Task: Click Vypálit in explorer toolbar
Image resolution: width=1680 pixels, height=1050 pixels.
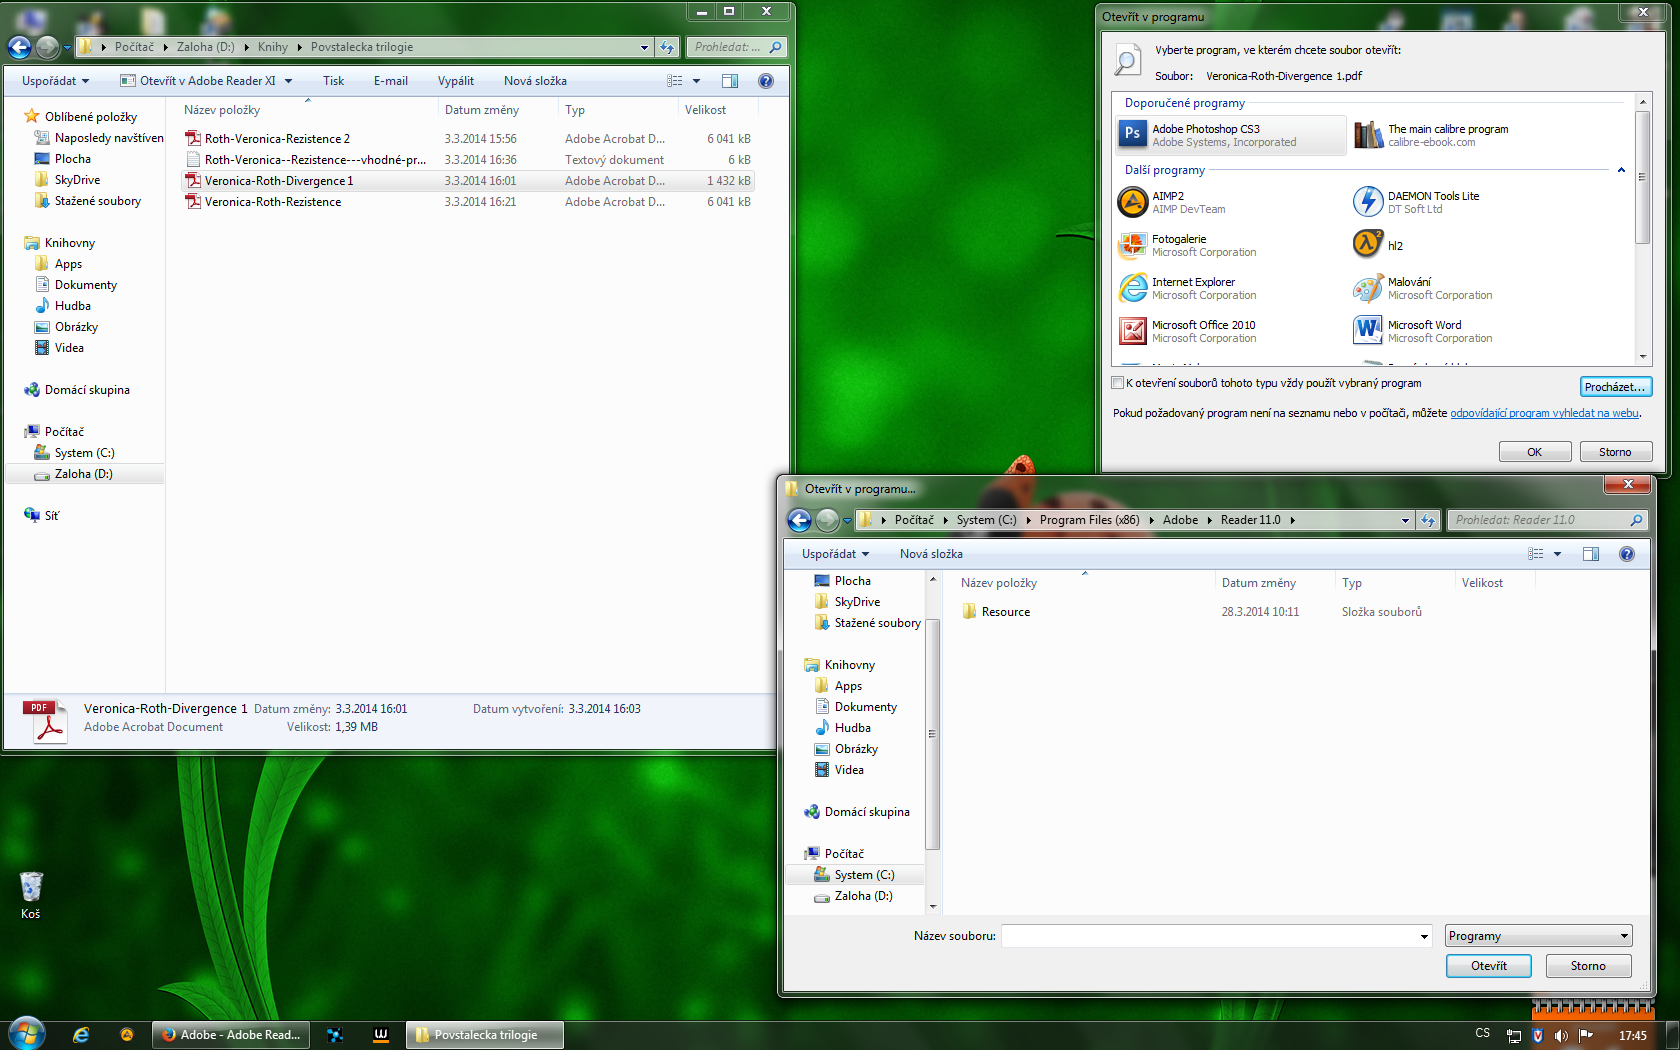Action: [456, 81]
